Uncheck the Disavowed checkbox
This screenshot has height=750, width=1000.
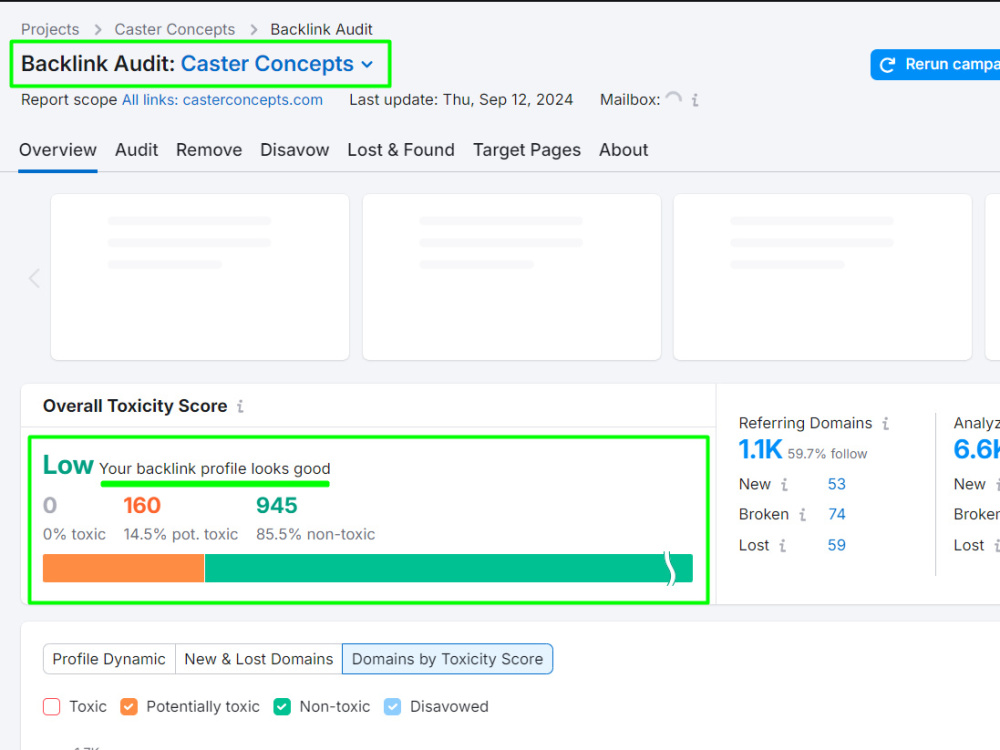coord(393,707)
